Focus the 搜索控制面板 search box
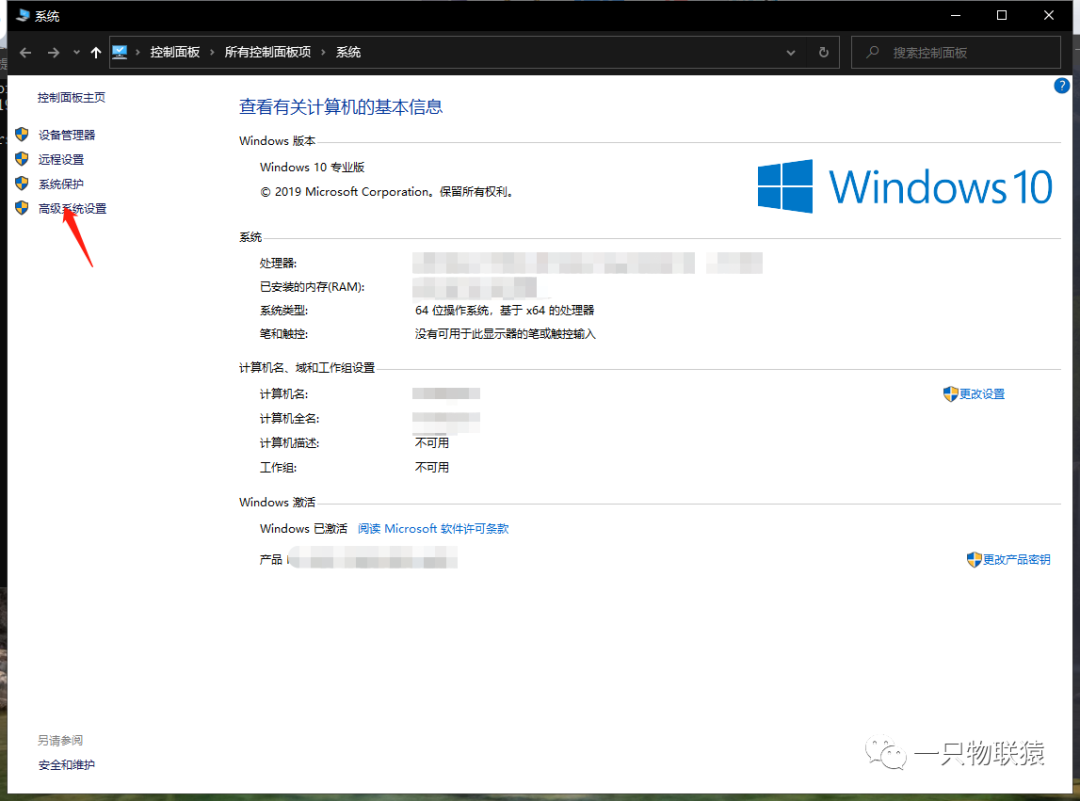The height and width of the screenshot is (801, 1080). point(956,52)
